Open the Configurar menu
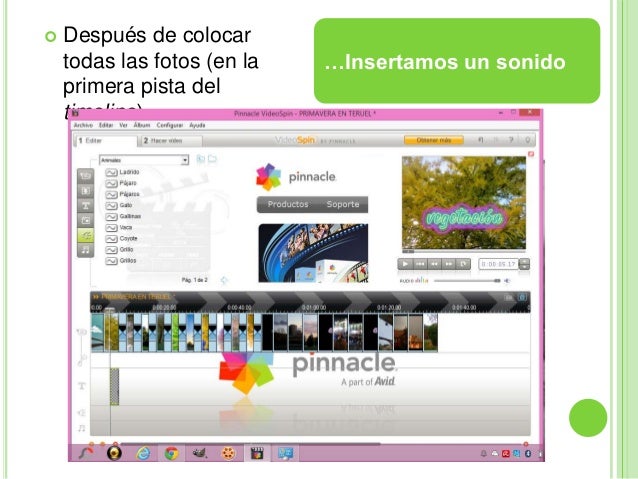This screenshot has width=638, height=479. coord(170,125)
